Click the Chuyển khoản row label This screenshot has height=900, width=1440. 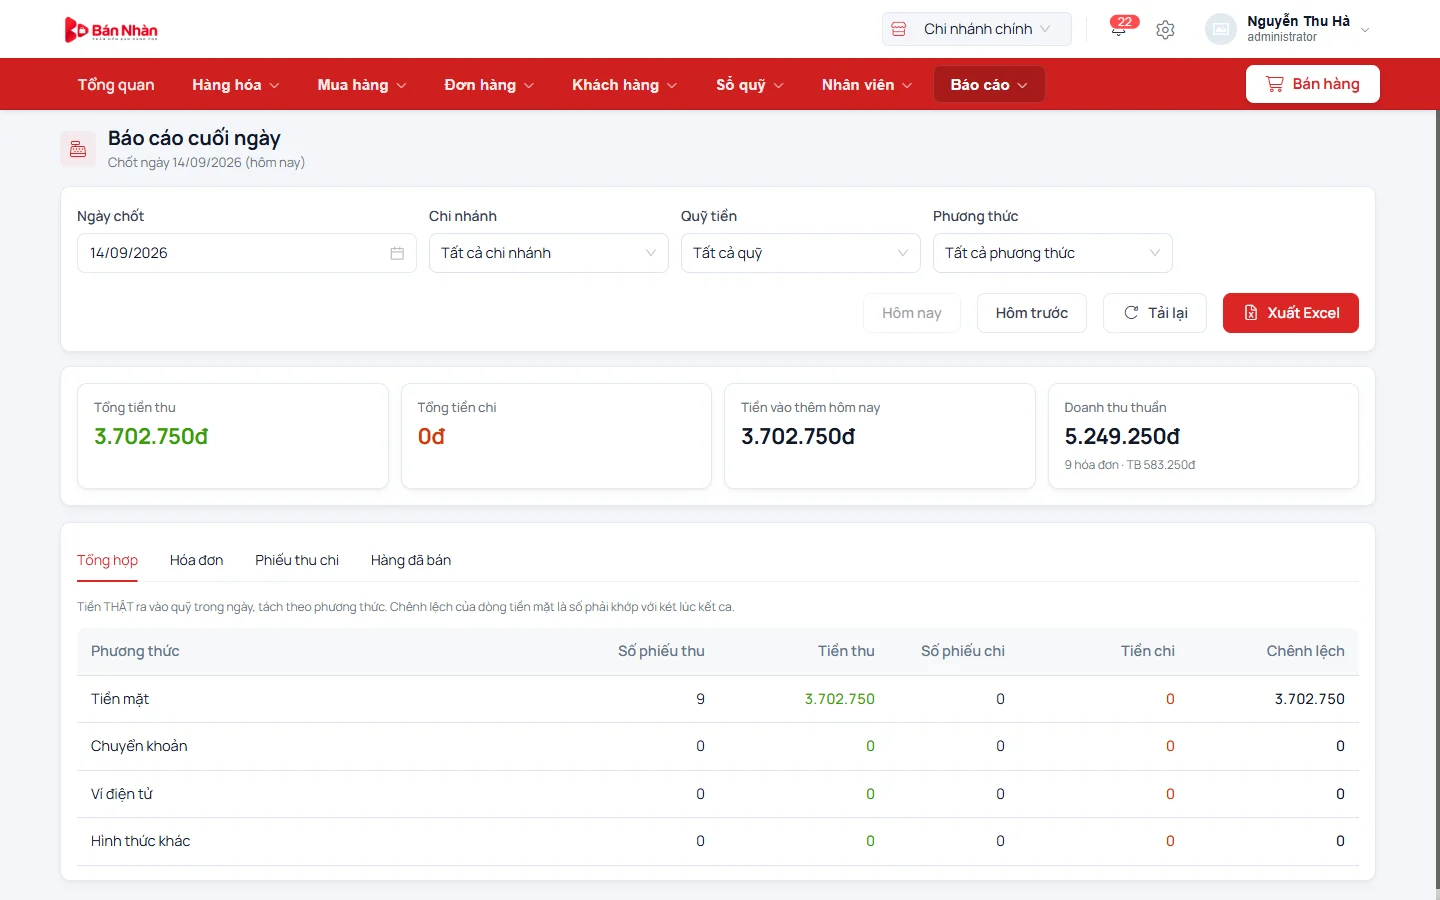(x=139, y=746)
